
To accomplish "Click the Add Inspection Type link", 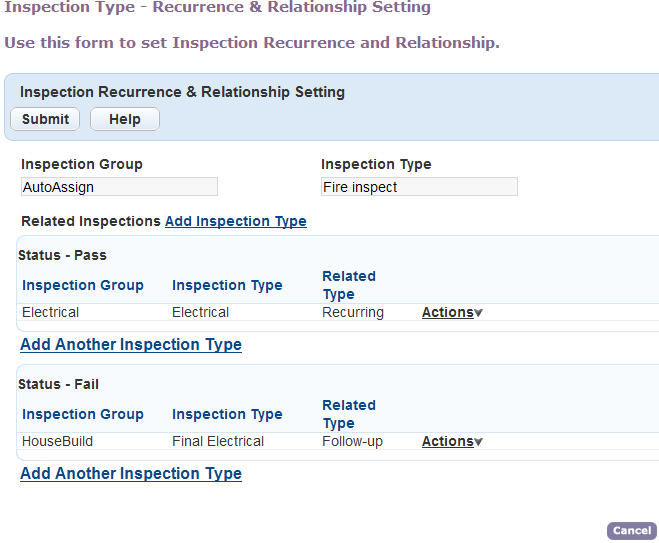I will pyautogui.click(x=235, y=221).
